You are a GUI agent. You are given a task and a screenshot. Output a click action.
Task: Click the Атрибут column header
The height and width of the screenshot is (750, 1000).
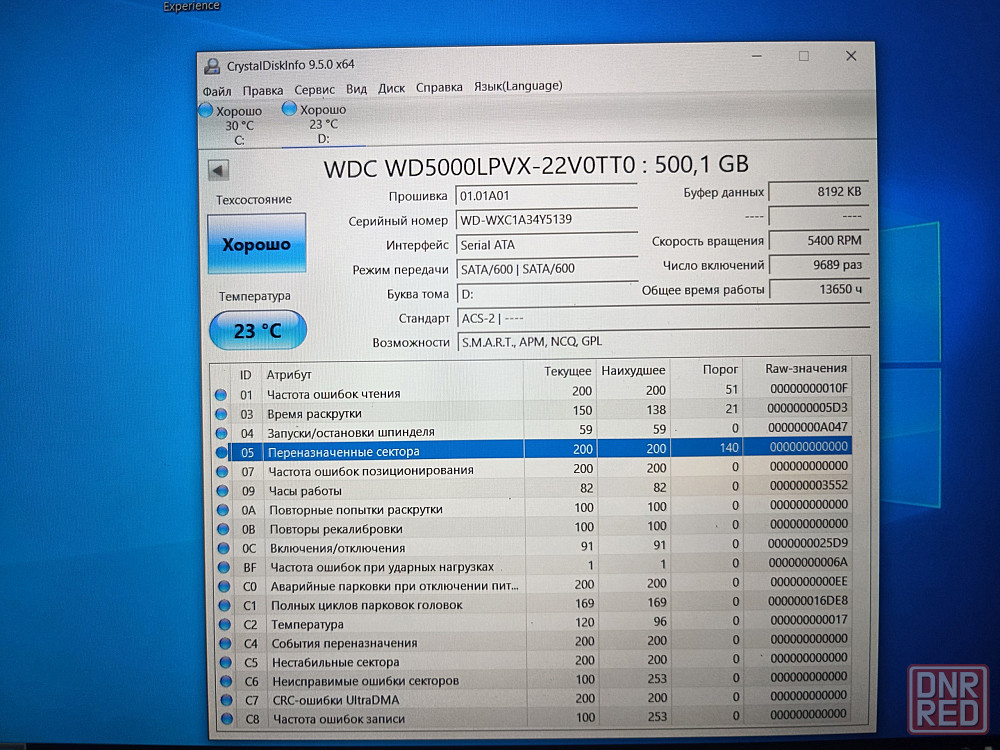pyautogui.click(x=288, y=375)
